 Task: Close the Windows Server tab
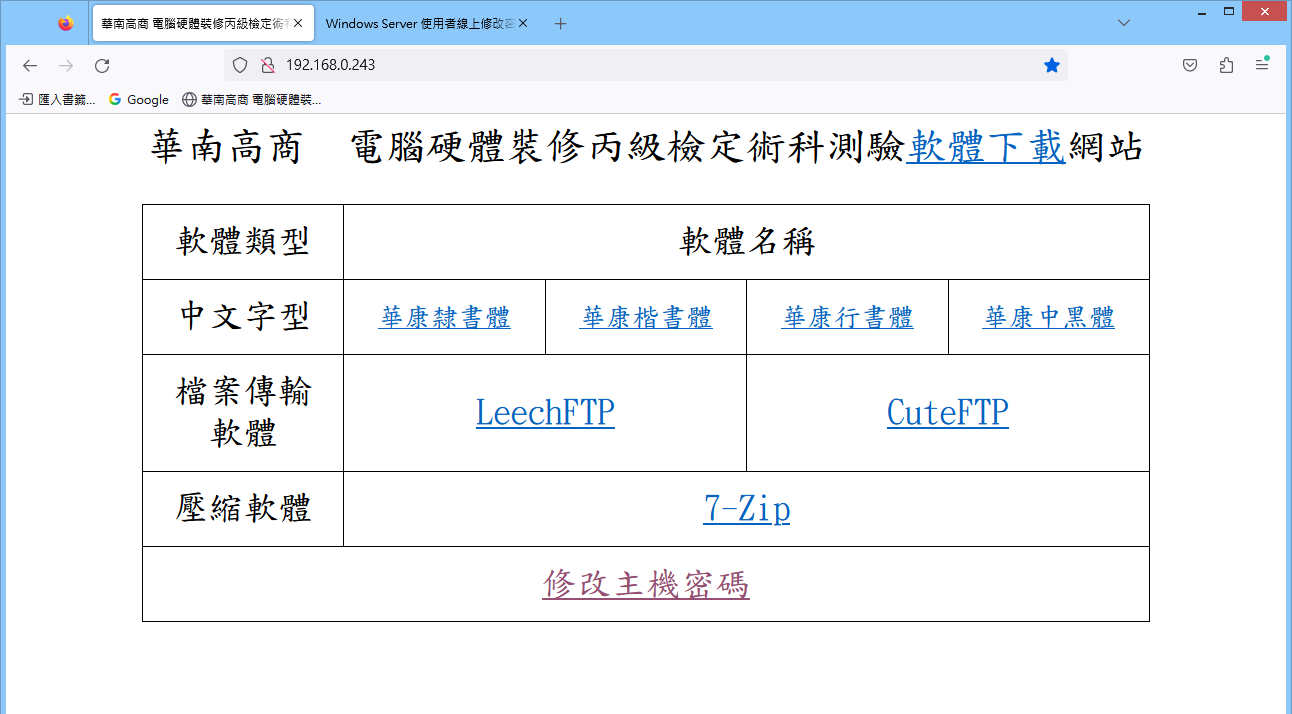point(523,23)
